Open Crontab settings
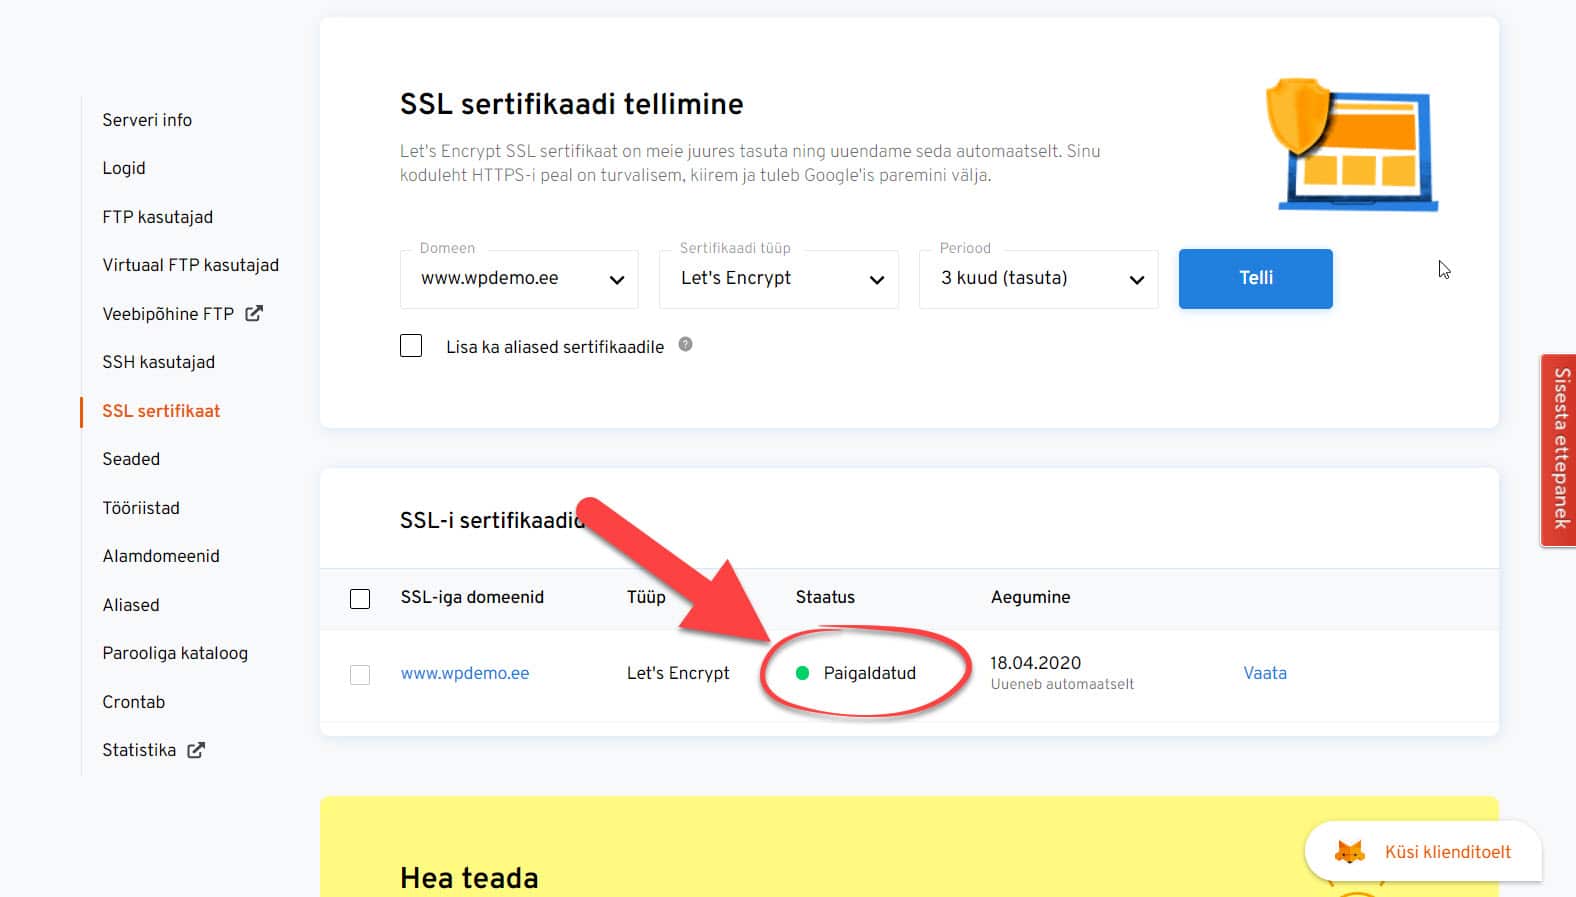This screenshot has width=1576, height=897. [133, 702]
